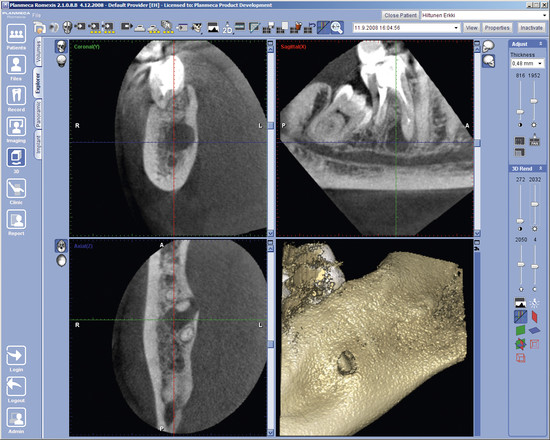Click the Close Patient button
550x440 pixels.
400,15
